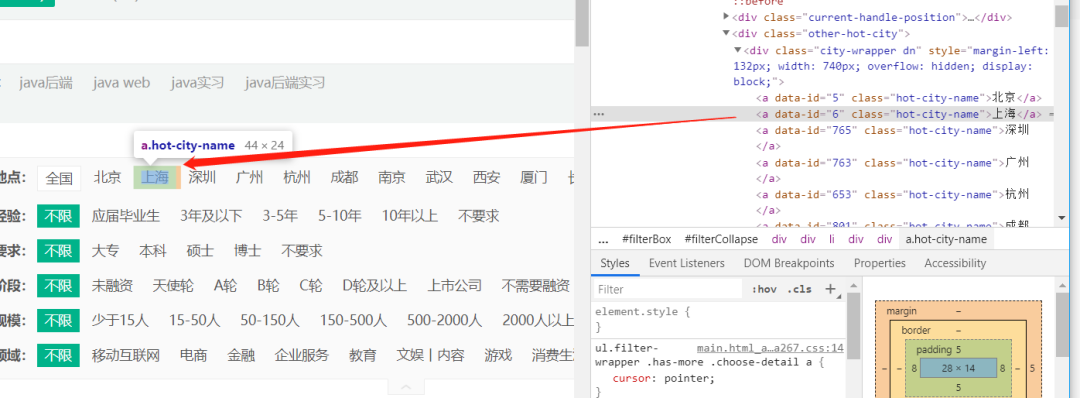Choose 广州 city filter
The width and height of the screenshot is (1080, 398).
(249, 178)
